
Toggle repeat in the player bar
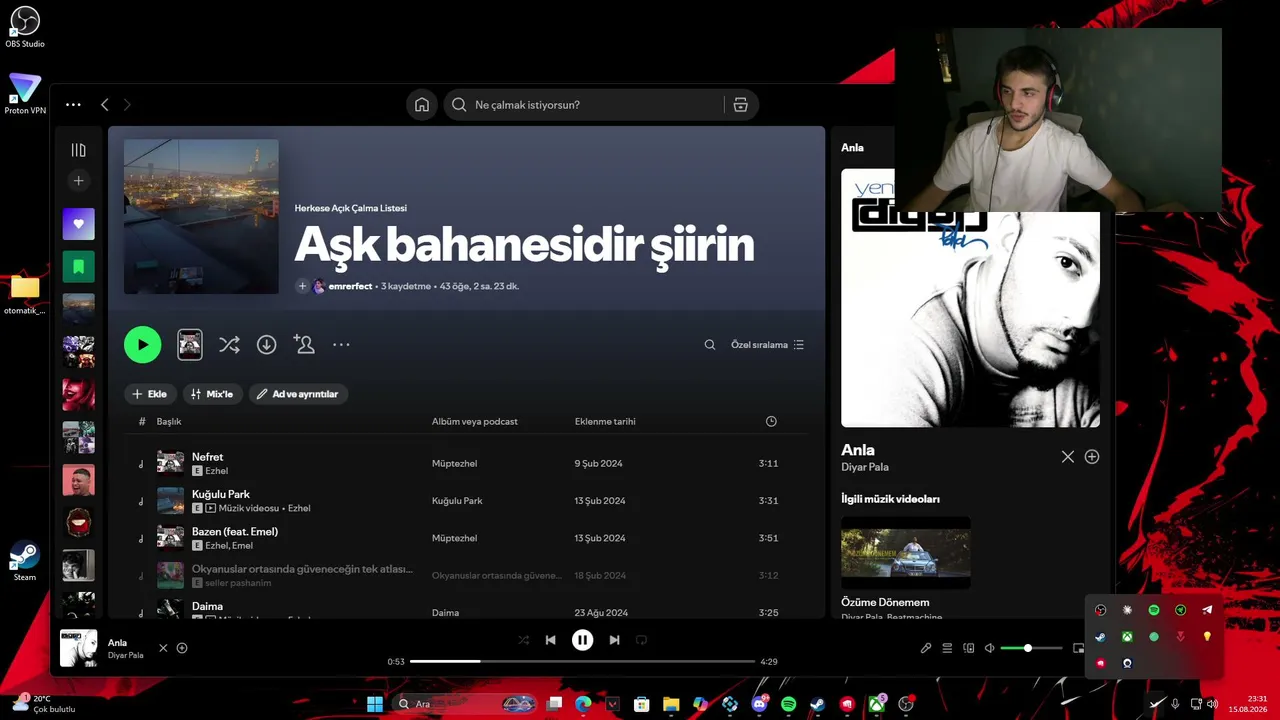642,640
